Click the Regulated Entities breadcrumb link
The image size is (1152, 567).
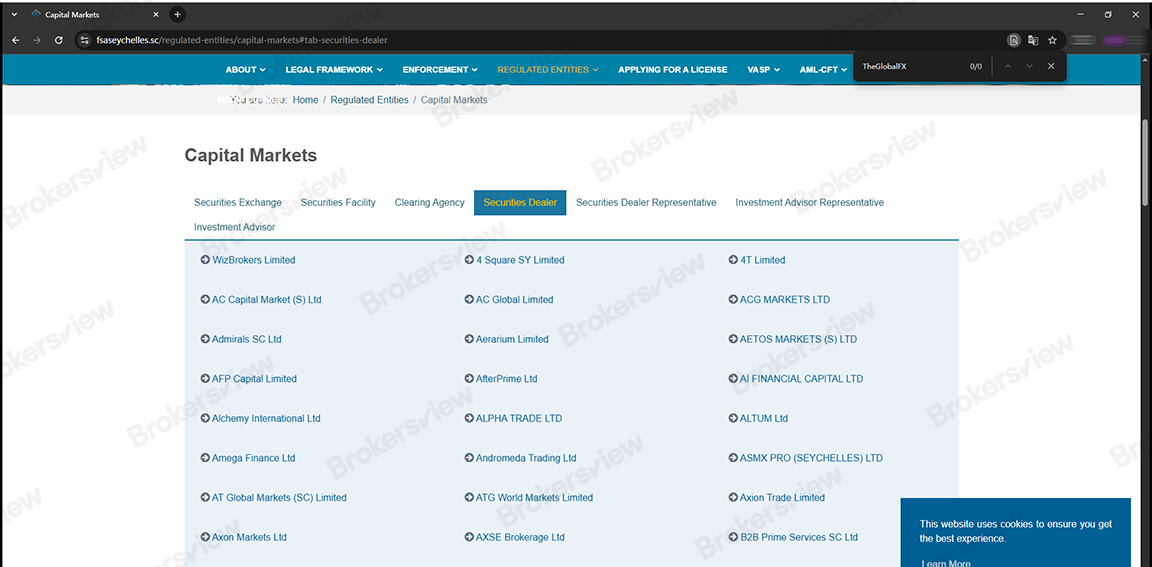(x=370, y=100)
